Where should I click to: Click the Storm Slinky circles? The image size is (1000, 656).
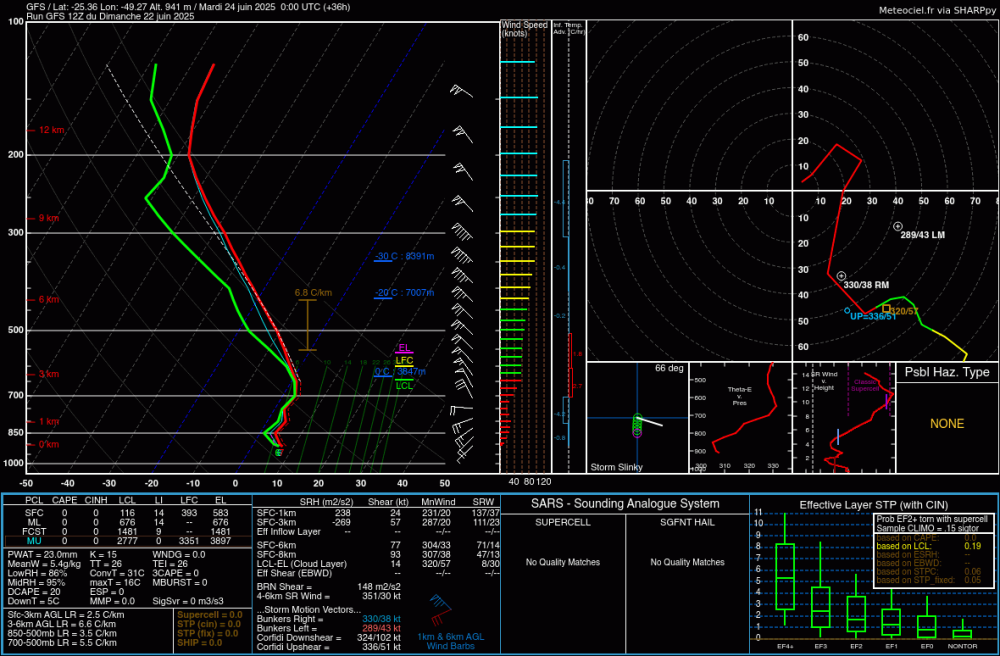pos(637,425)
